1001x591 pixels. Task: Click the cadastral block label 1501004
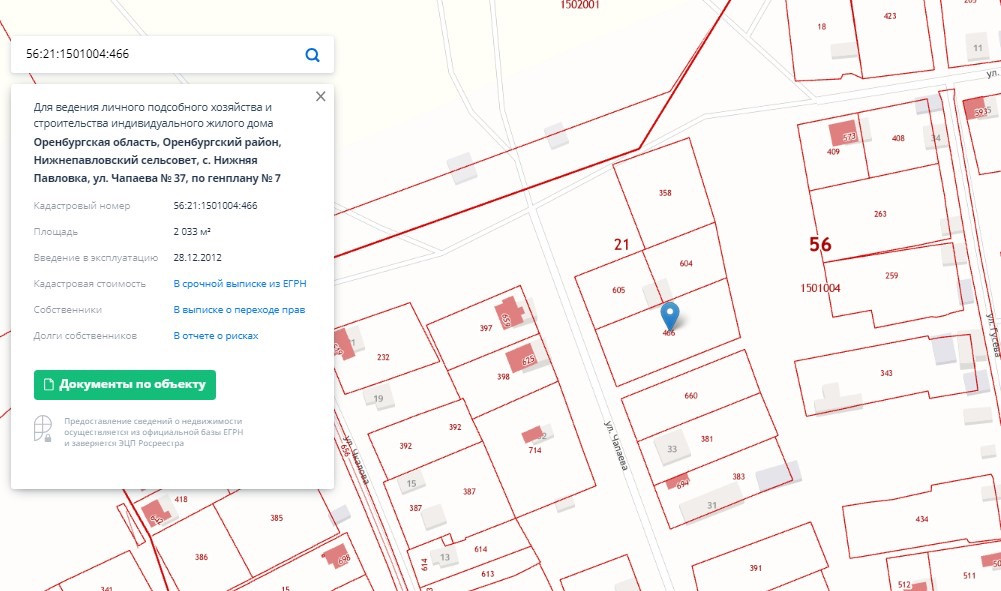pos(820,288)
